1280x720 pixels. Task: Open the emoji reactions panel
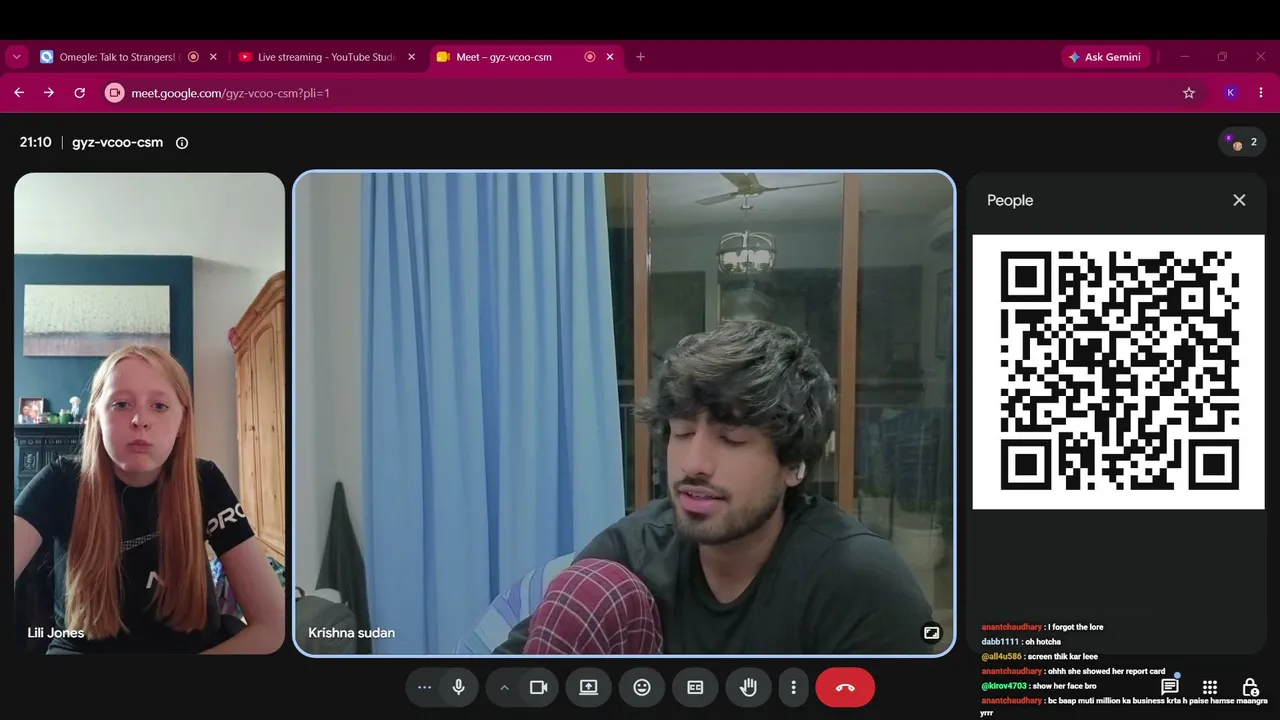[x=642, y=687]
